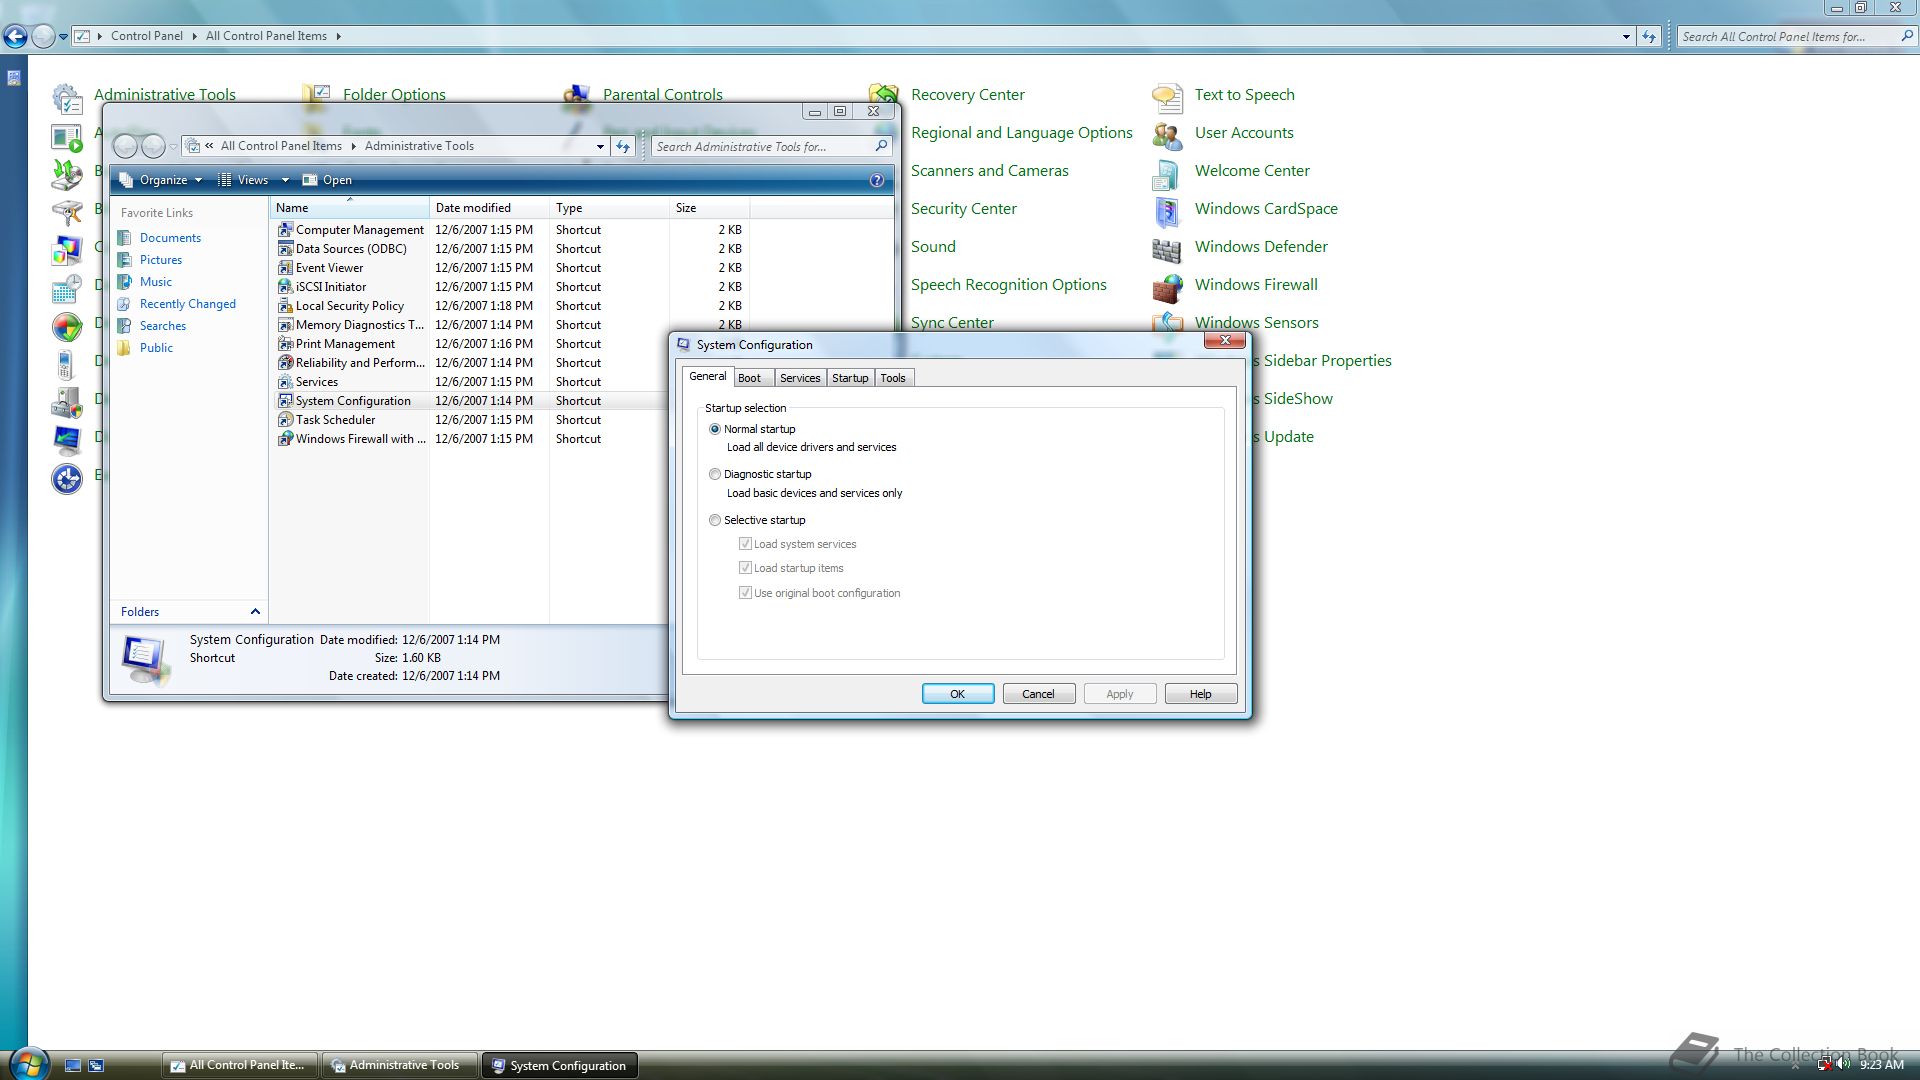Select the Reliability and Performance shortcut icon
This screenshot has width=1920, height=1080.
click(285, 363)
